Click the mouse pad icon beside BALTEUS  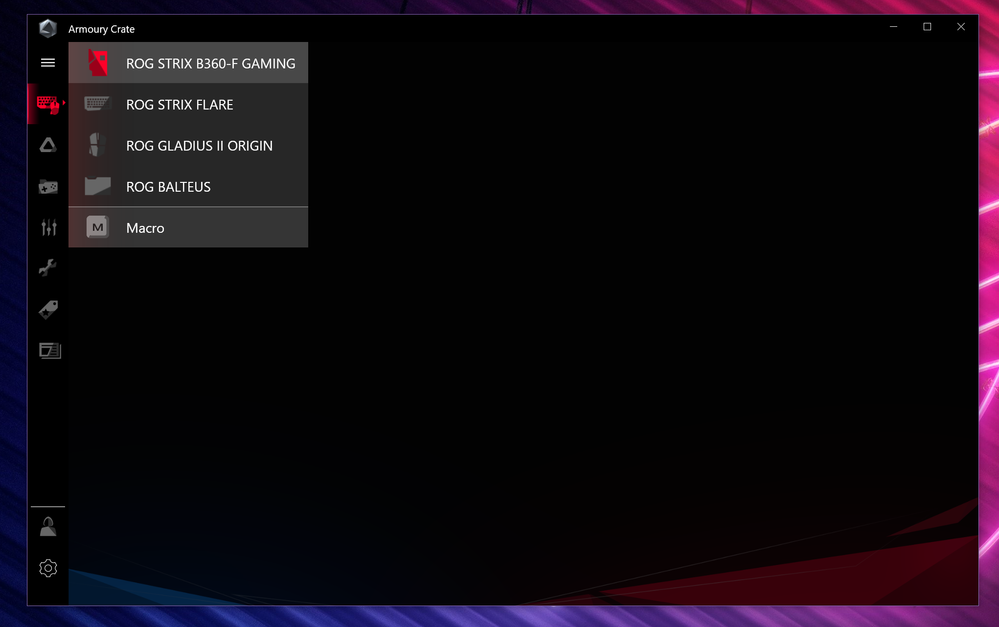pyautogui.click(x=97, y=186)
